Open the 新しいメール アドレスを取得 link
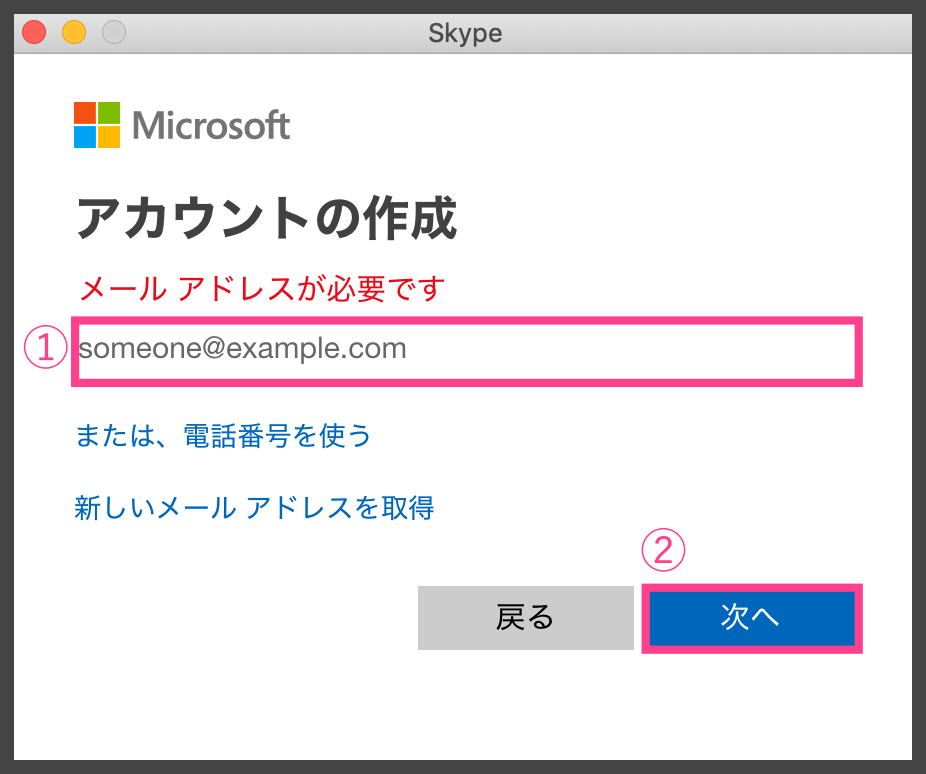 pos(254,508)
